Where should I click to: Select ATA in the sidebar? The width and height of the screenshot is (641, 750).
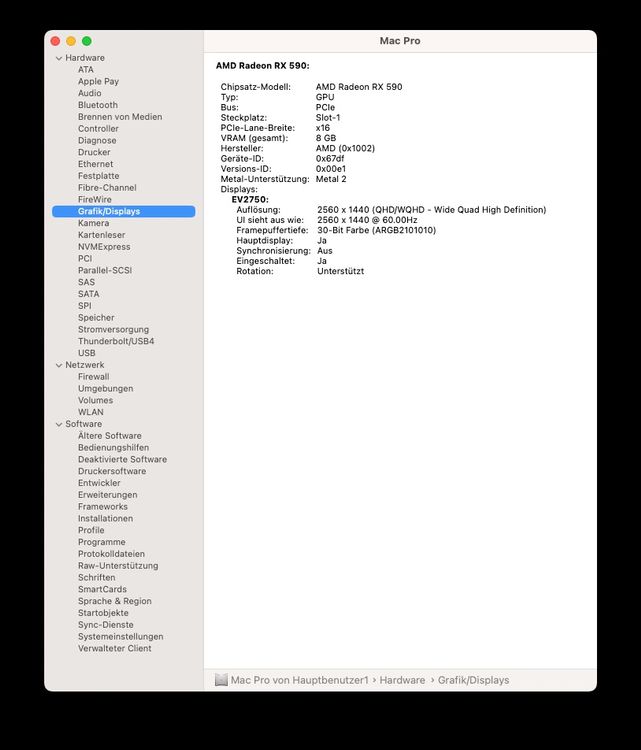tap(86, 70)
